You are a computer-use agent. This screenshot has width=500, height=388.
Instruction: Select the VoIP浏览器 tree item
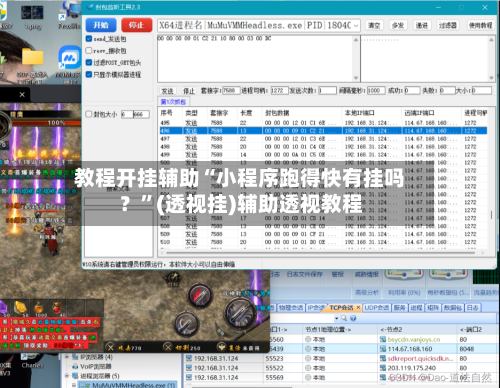pos(96,366)
